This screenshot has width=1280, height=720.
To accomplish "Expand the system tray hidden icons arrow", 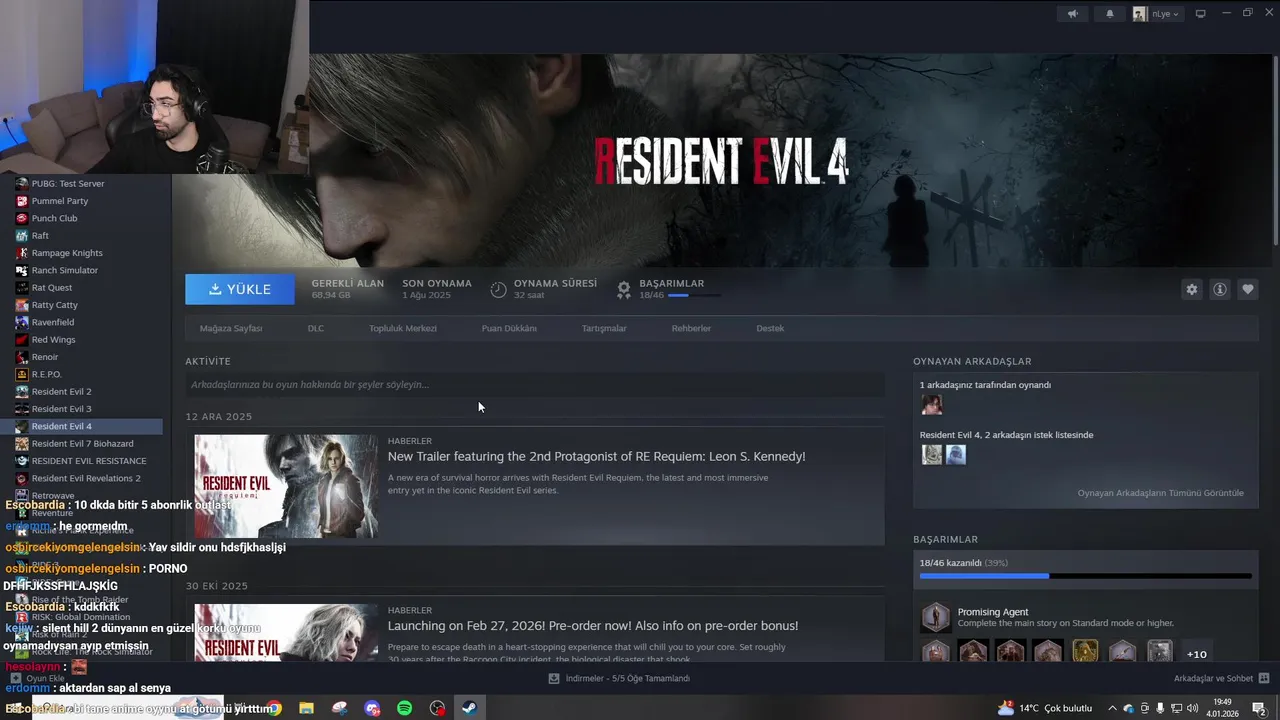I will coord(1112,708).
